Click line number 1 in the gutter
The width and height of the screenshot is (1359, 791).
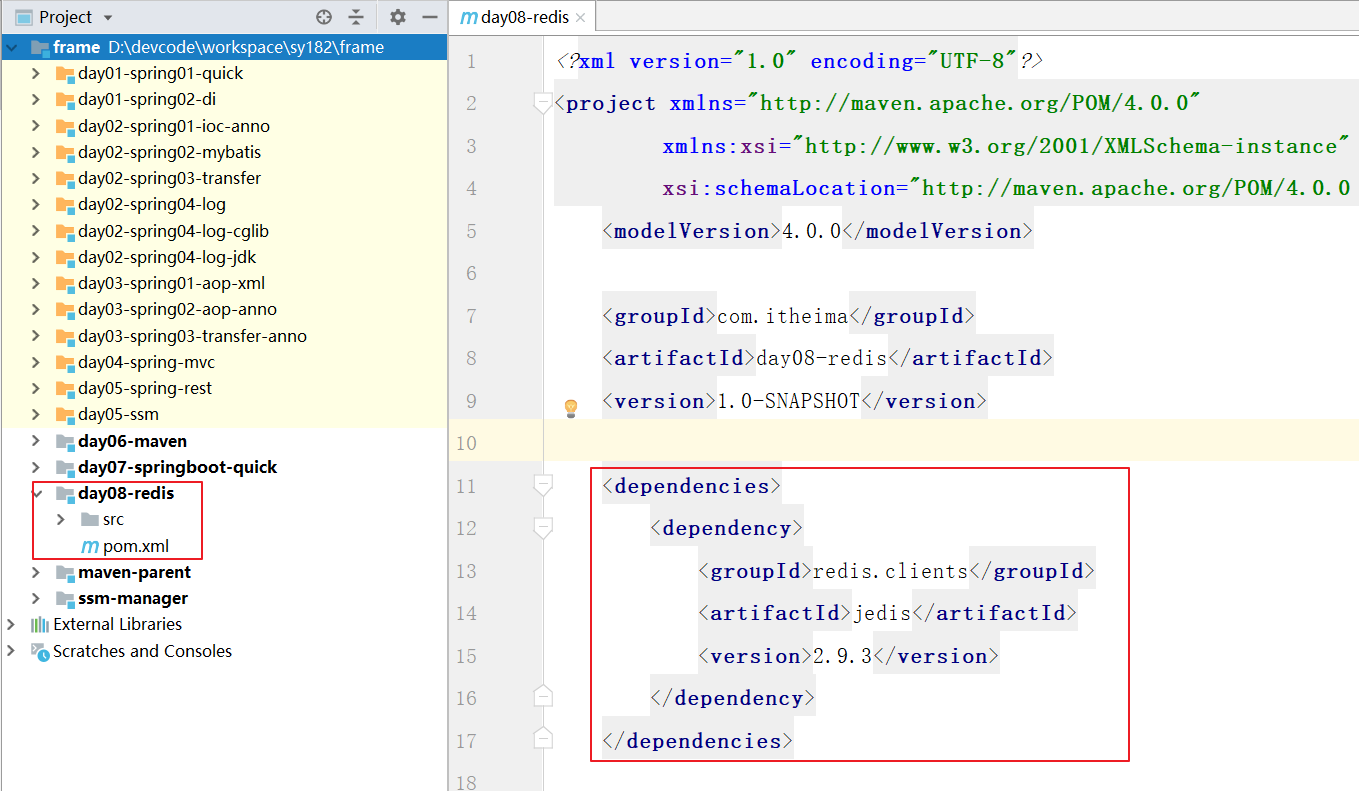coord(471,61)
